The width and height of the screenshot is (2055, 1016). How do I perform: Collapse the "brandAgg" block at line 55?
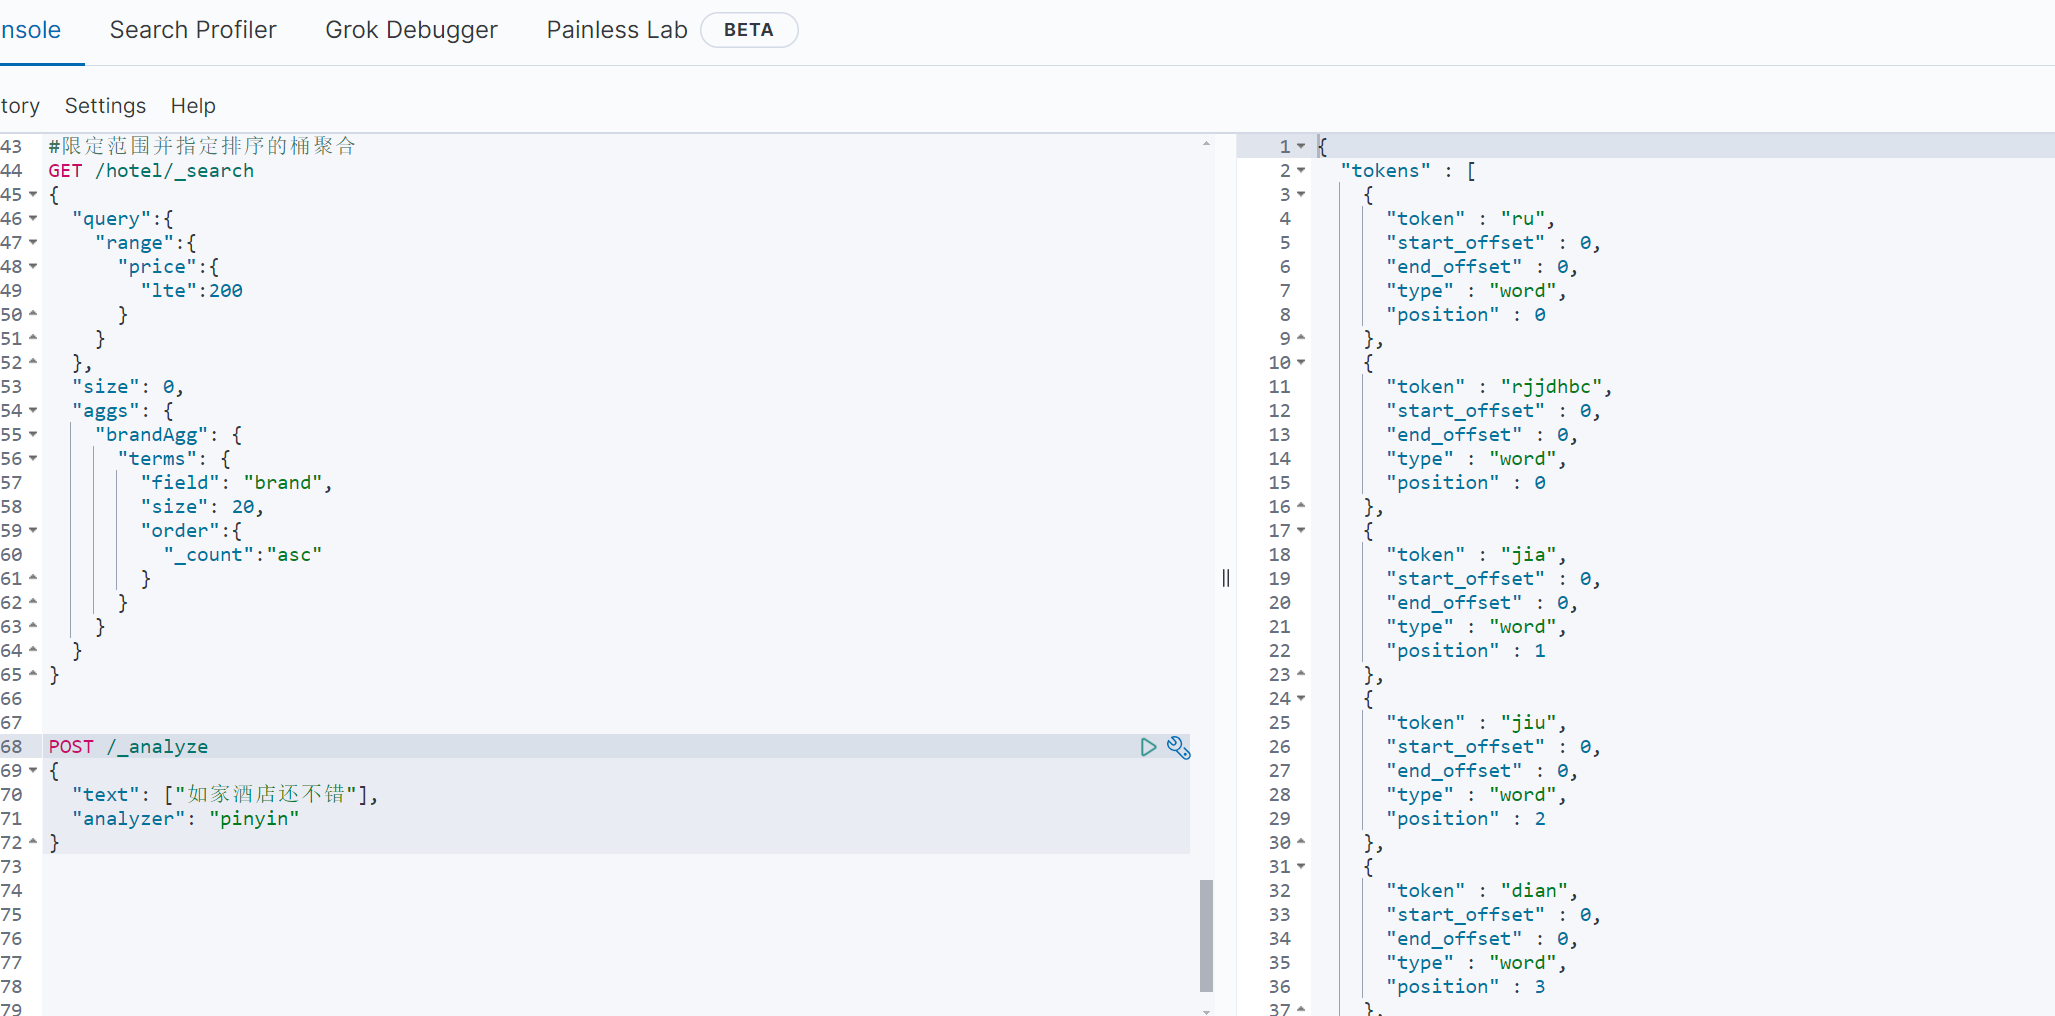point(33,435)
